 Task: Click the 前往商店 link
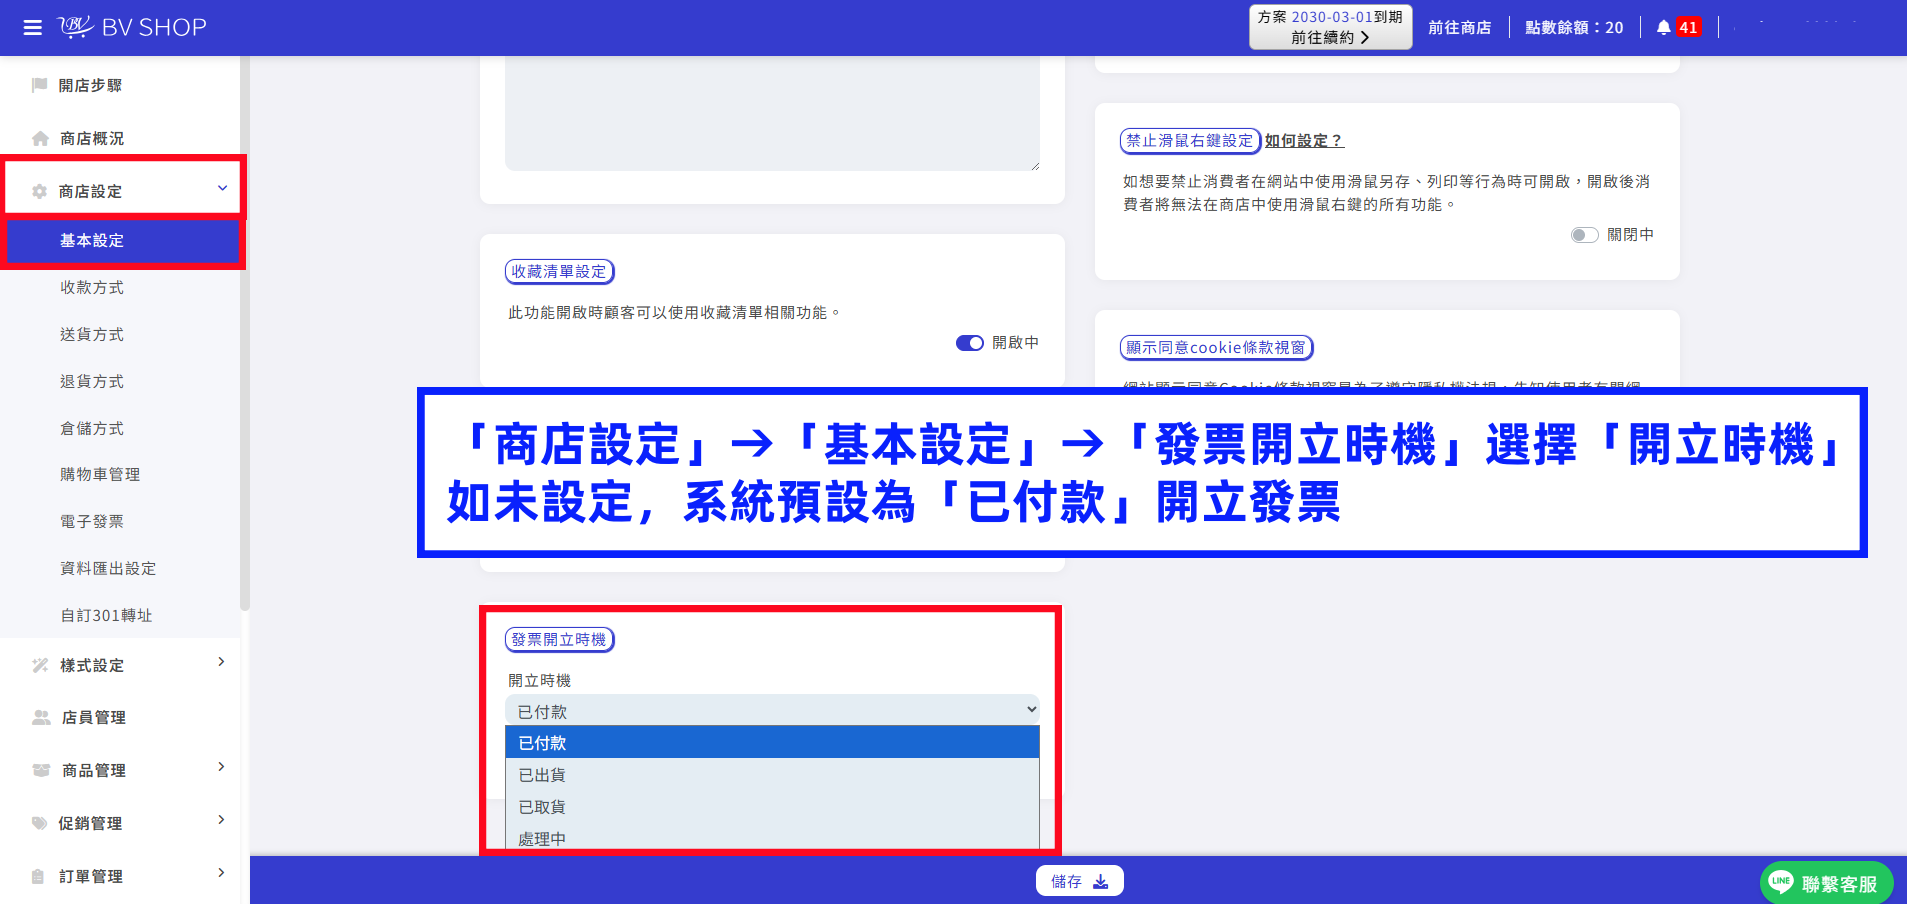[1459, 28]
